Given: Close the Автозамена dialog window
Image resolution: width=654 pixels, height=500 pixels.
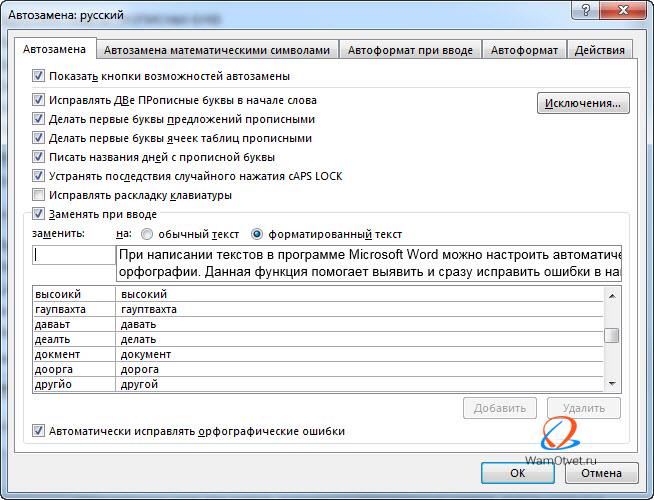Looking at the screenshot, I should pos(623,10).
